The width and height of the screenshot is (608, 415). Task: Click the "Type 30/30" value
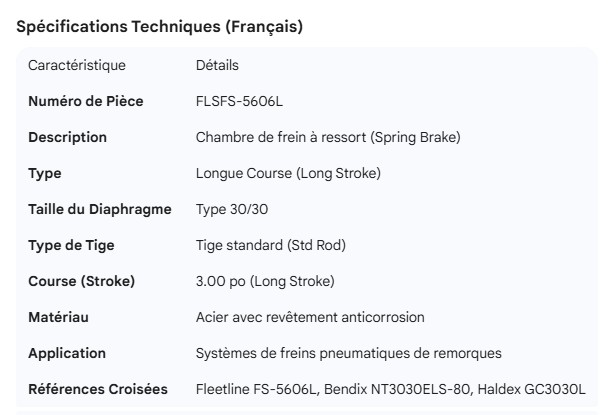click(232, 209)
